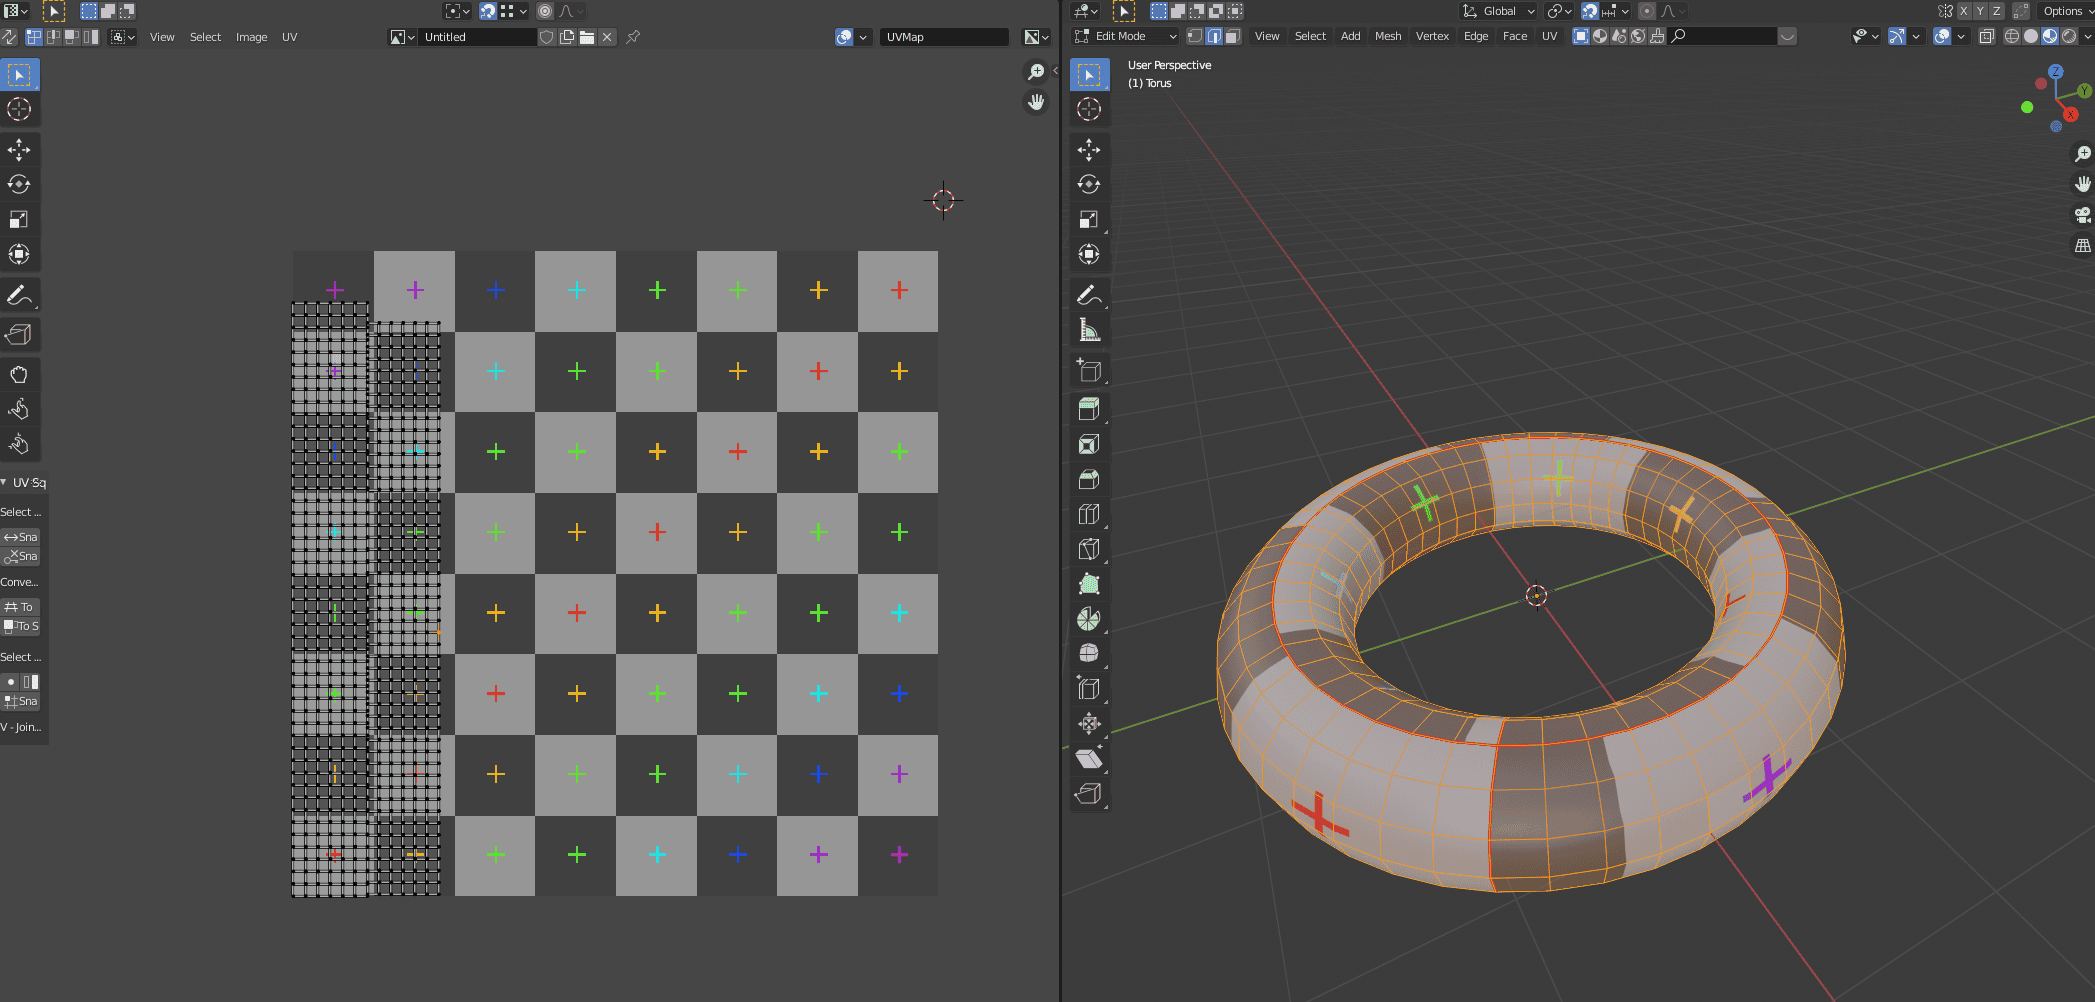This screenshot has width=2095, height=1002.
Task: Select the Extrude Region tool
Action: 1089,409
